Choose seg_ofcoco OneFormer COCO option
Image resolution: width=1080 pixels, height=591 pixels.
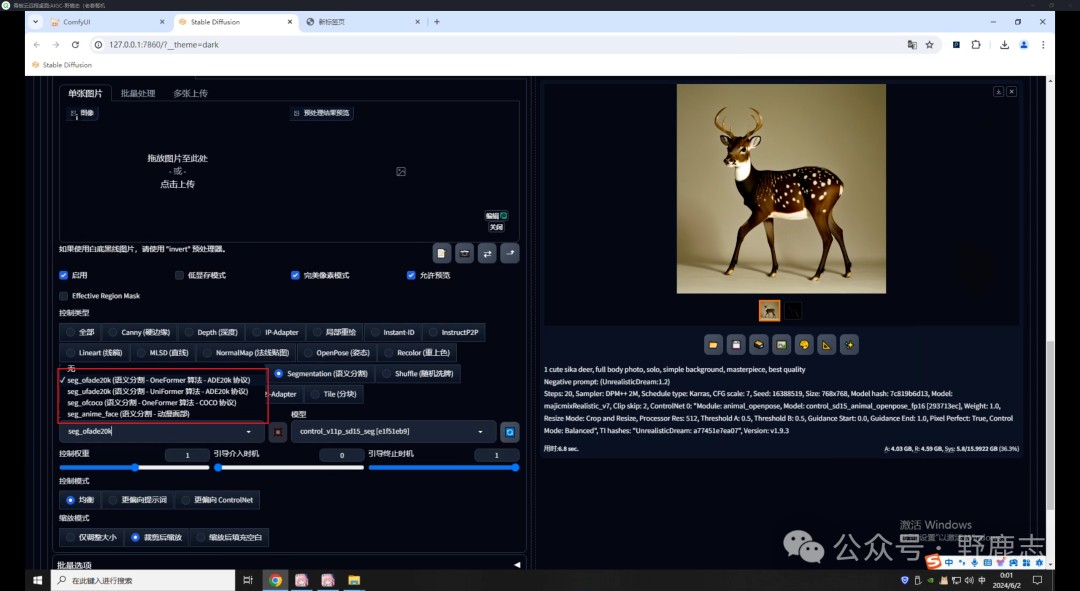click(152, 402)
